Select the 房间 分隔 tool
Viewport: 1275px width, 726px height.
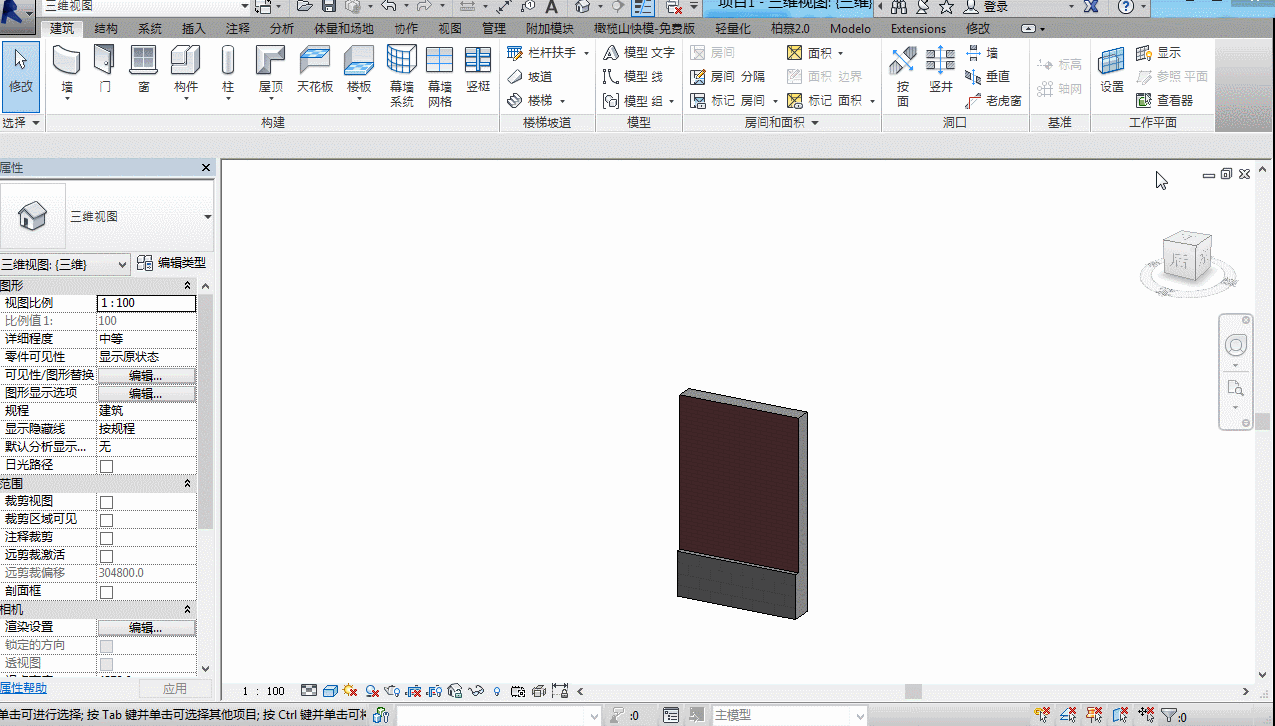click(x=727, y=76)
